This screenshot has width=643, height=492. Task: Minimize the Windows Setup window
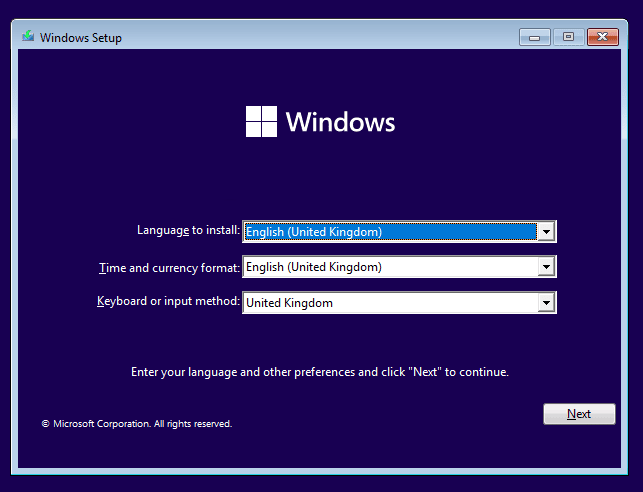535,37
